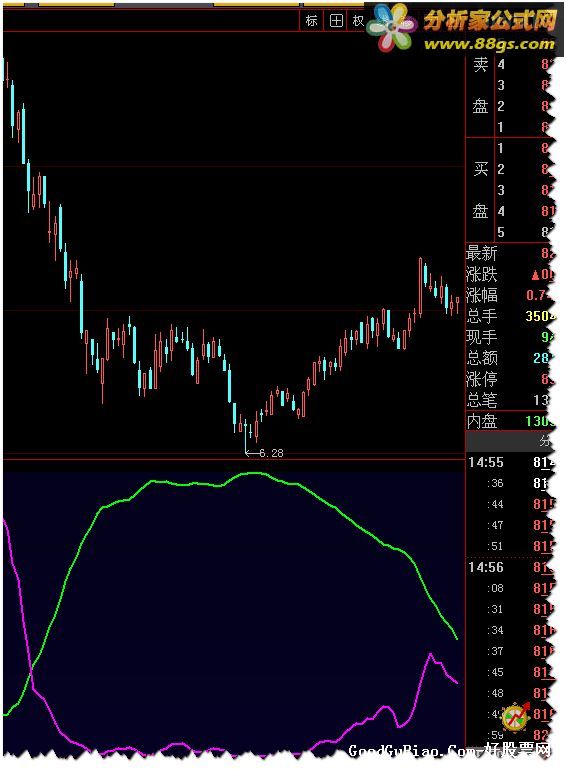
Task: Click the 分析家公式网 title text
Action: coord(489,21)
